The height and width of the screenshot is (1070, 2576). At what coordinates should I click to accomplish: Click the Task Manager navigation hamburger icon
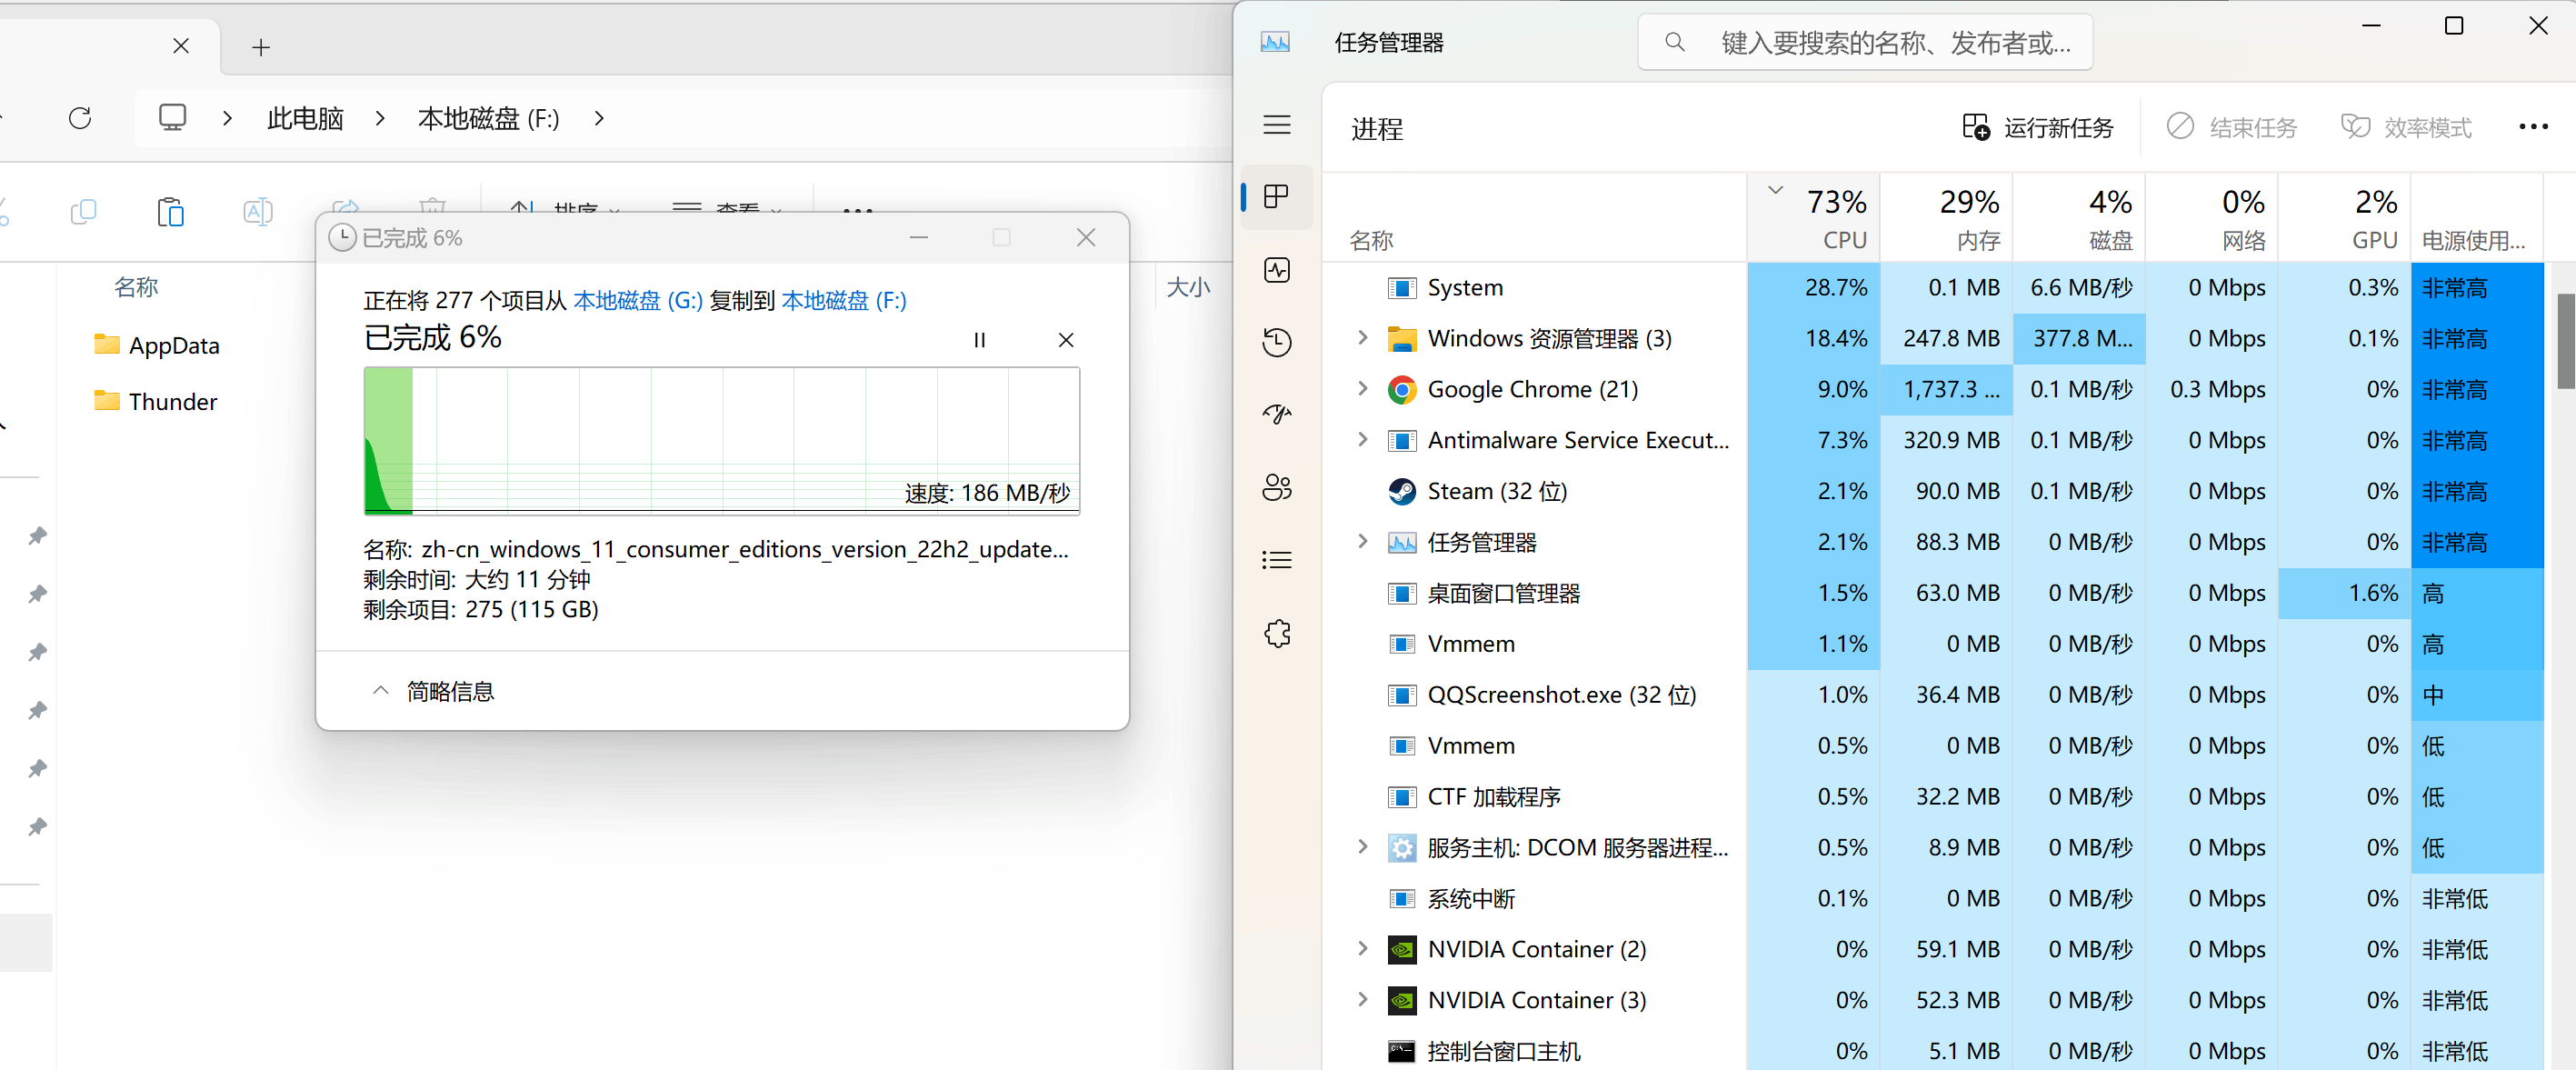pos(1276,124)
